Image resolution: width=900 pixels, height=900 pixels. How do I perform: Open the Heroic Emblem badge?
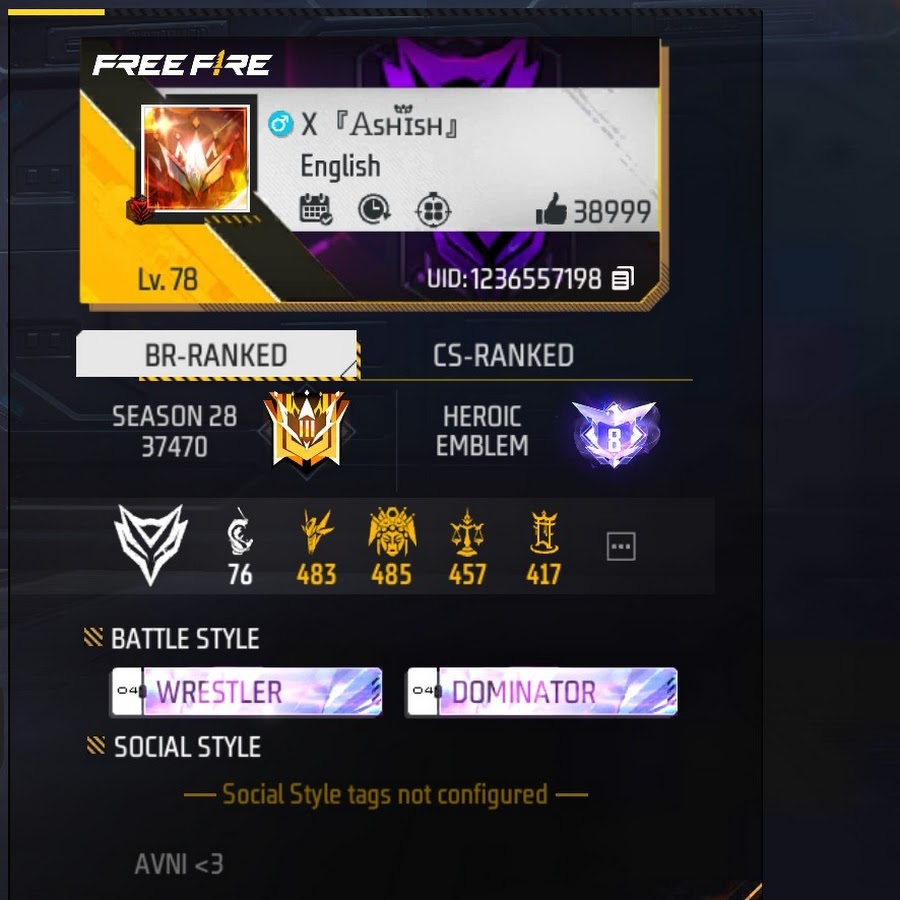pos(615,433)
